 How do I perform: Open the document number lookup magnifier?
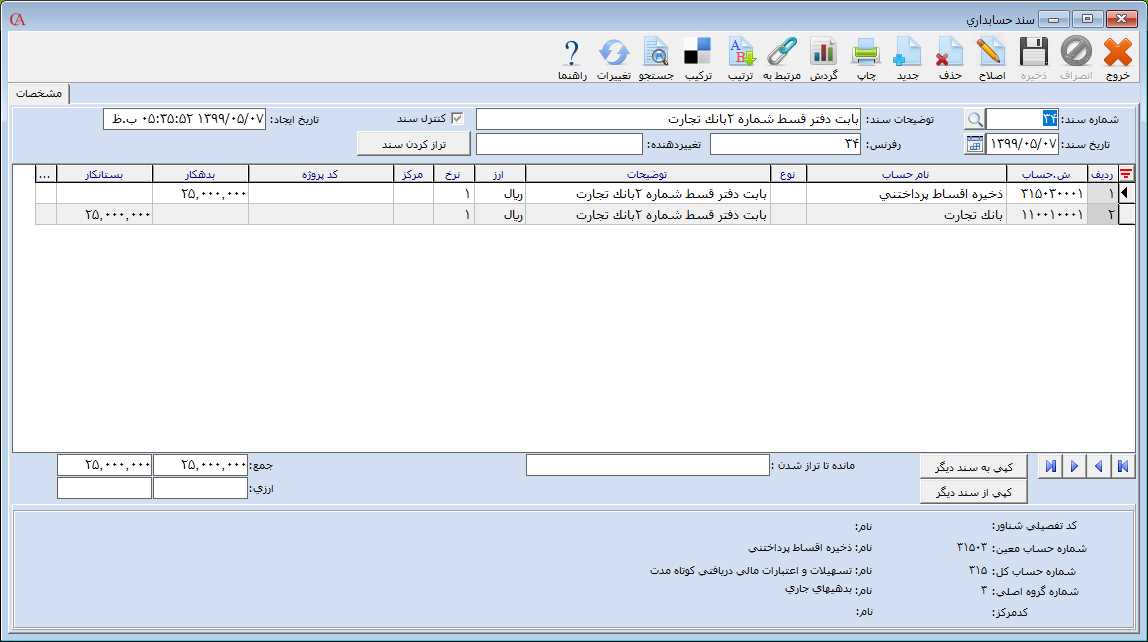(975, 118)
